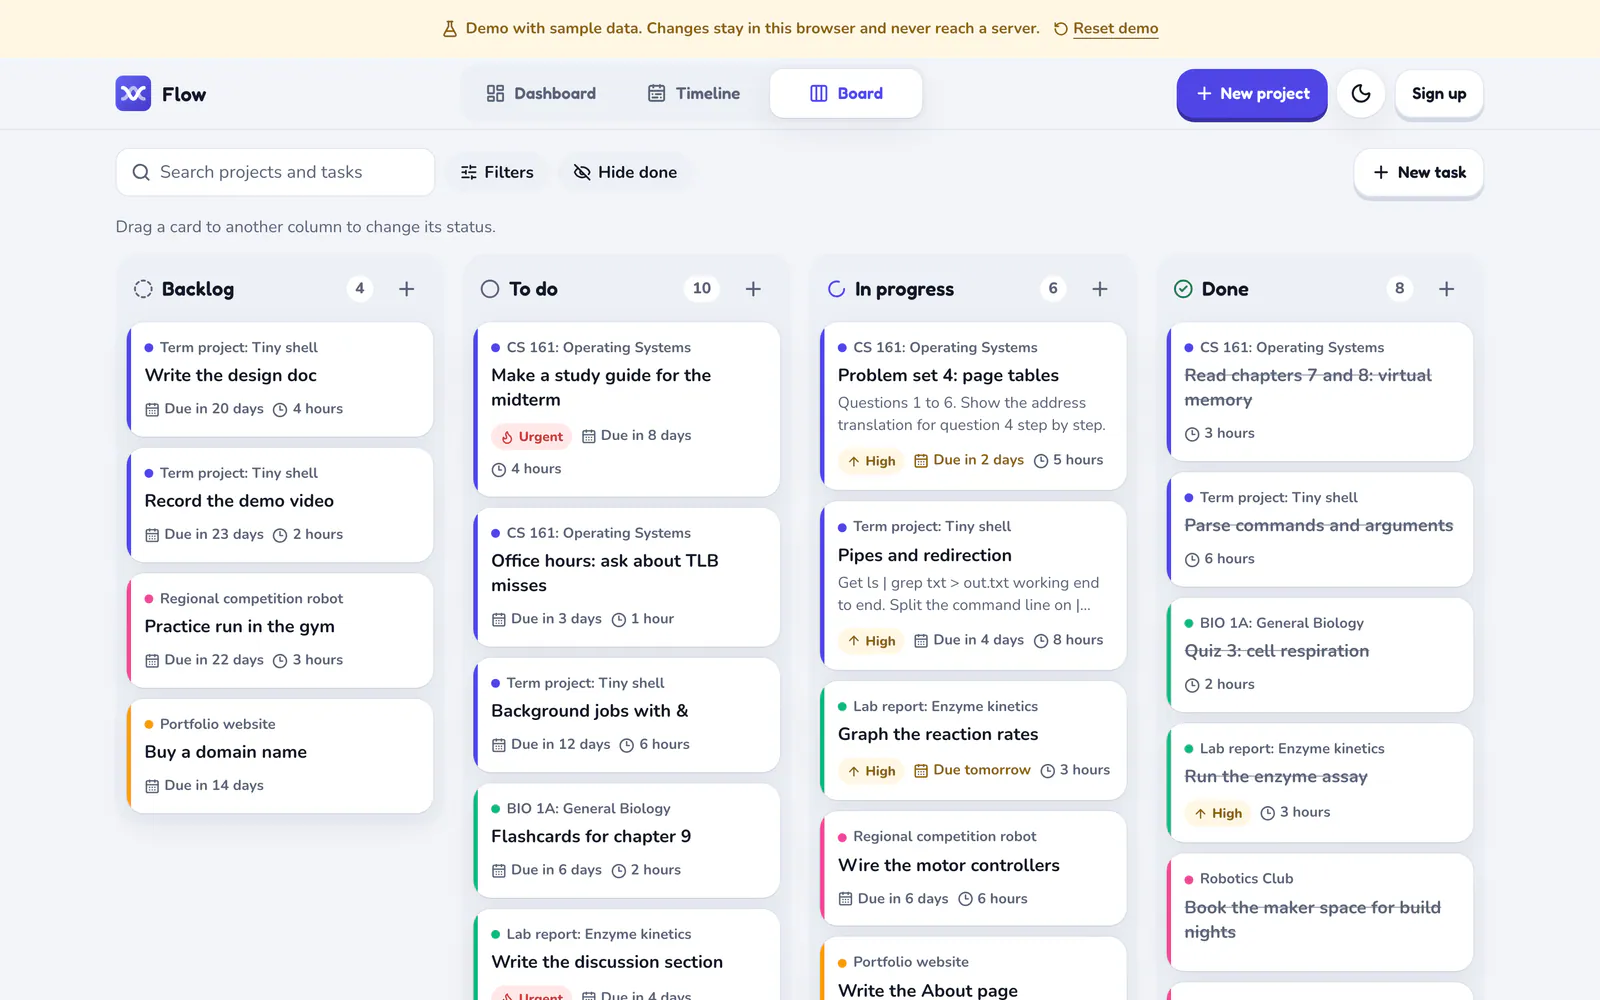Open the Parse commands and arguments card

pos(1320,529)
